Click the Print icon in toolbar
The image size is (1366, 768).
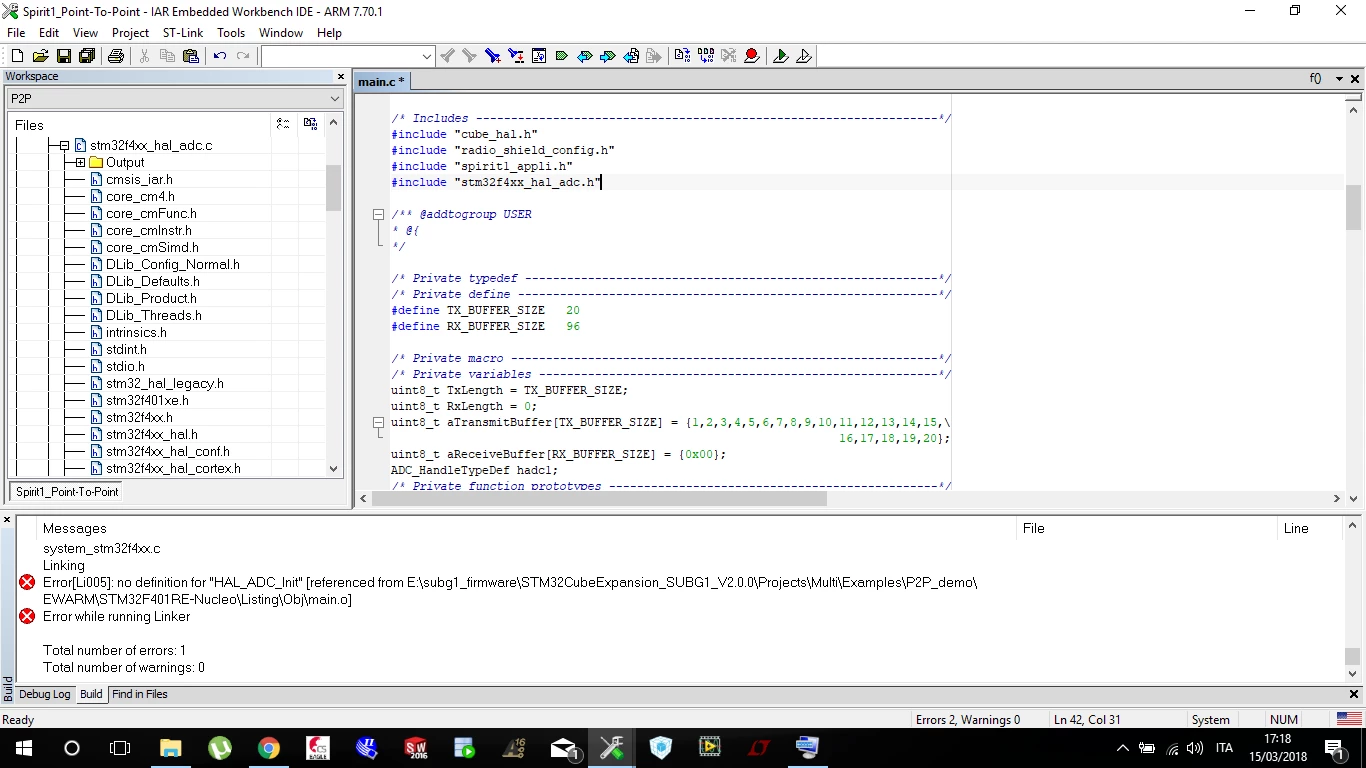point(116,56)
